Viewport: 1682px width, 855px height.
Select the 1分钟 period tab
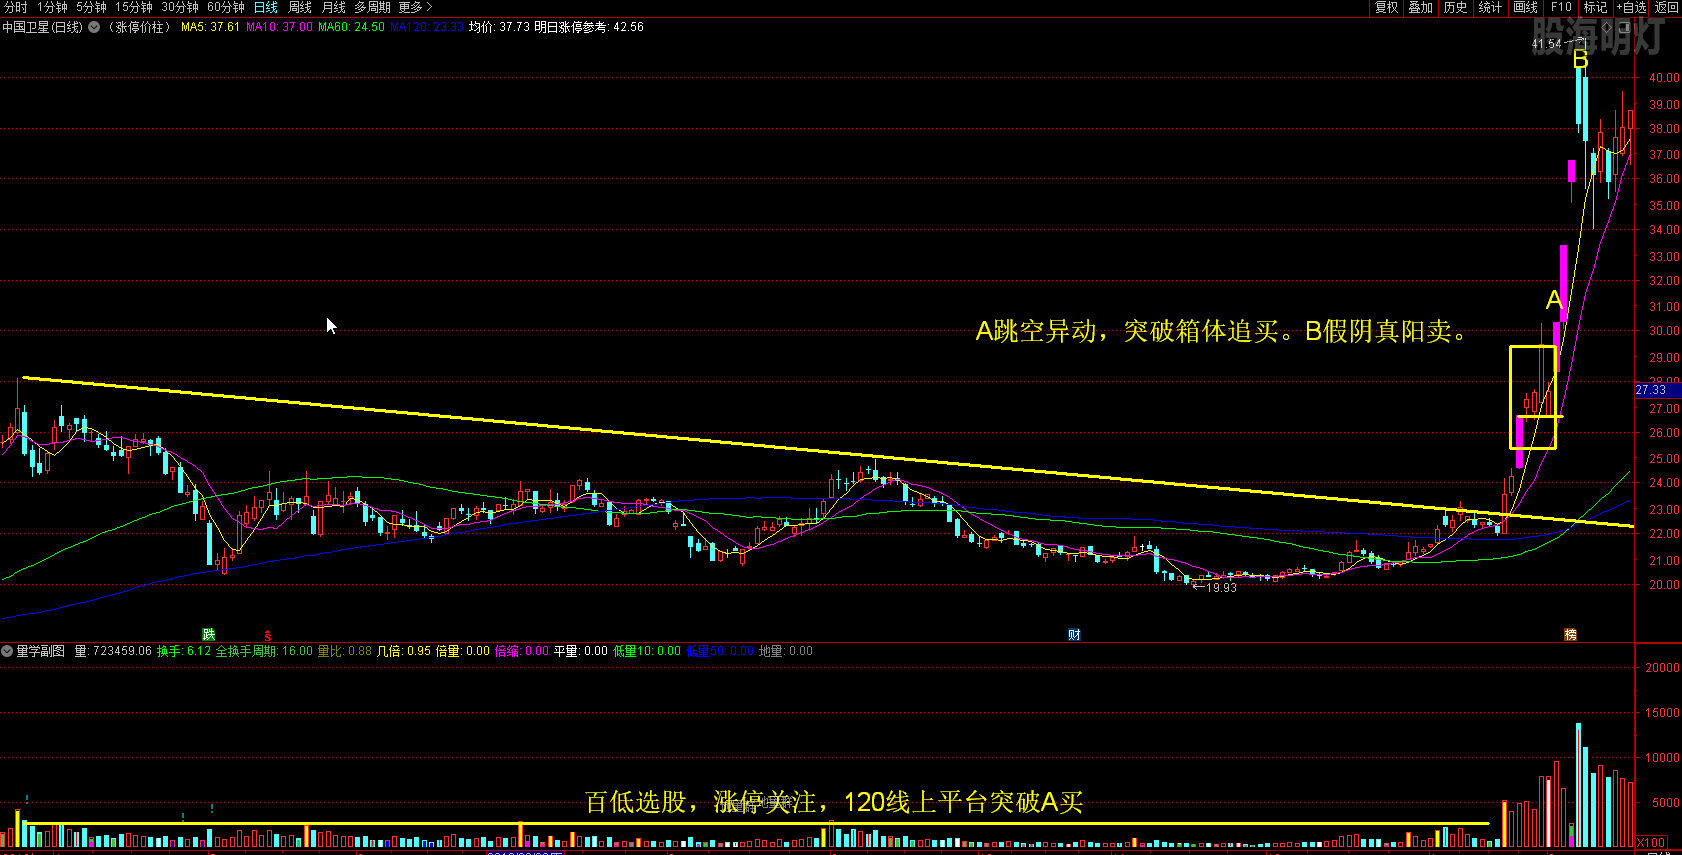tap(52, 7)
